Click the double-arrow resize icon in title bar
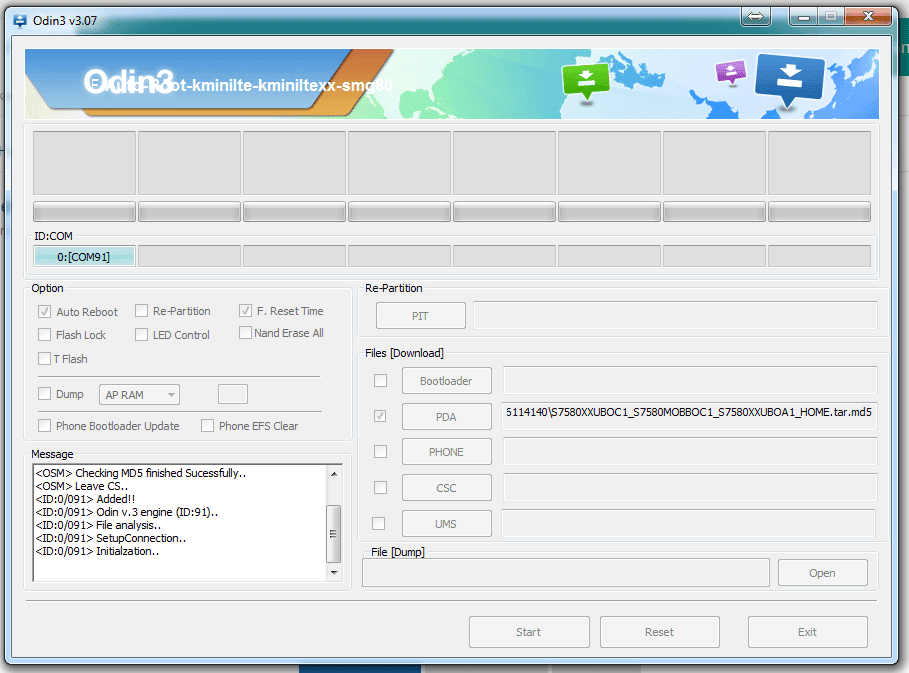The image size is (909, 673). [x=755, y=17]
